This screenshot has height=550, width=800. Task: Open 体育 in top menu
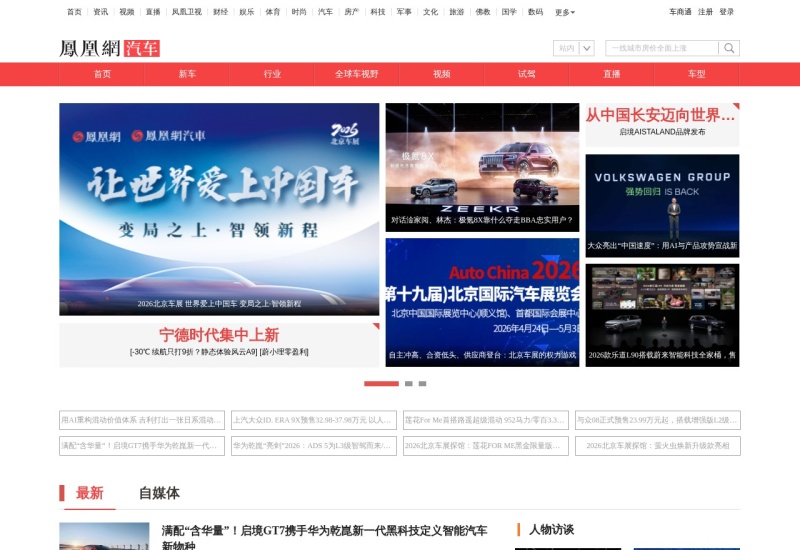[273, 12]
